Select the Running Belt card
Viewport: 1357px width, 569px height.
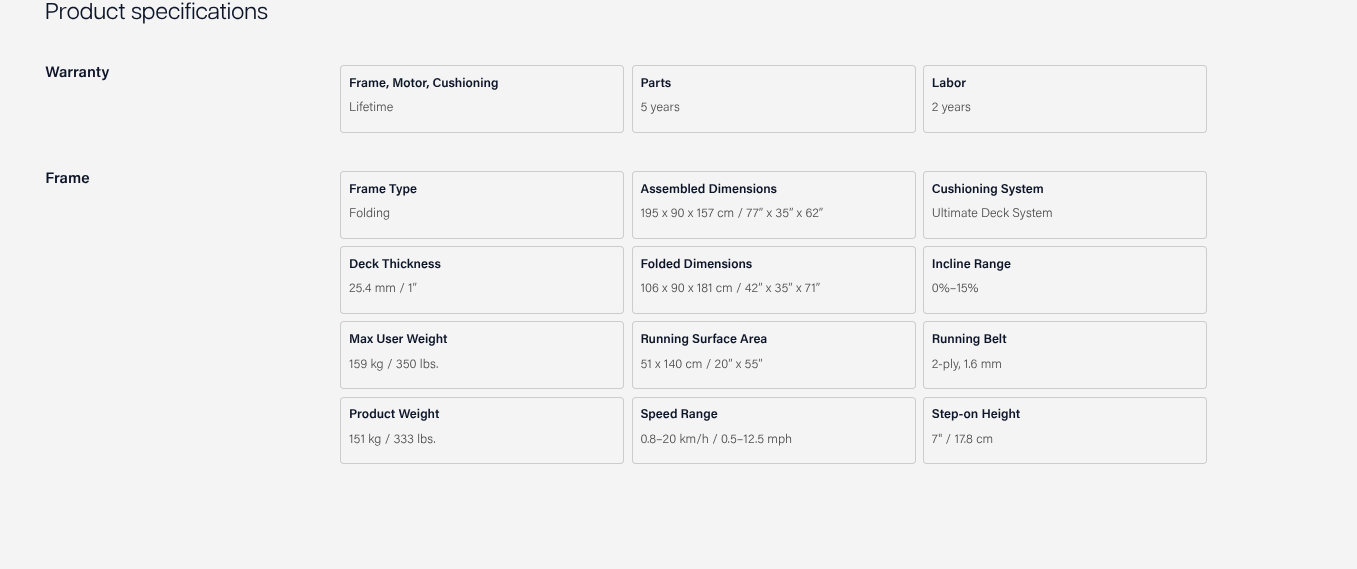[1064, 355]
